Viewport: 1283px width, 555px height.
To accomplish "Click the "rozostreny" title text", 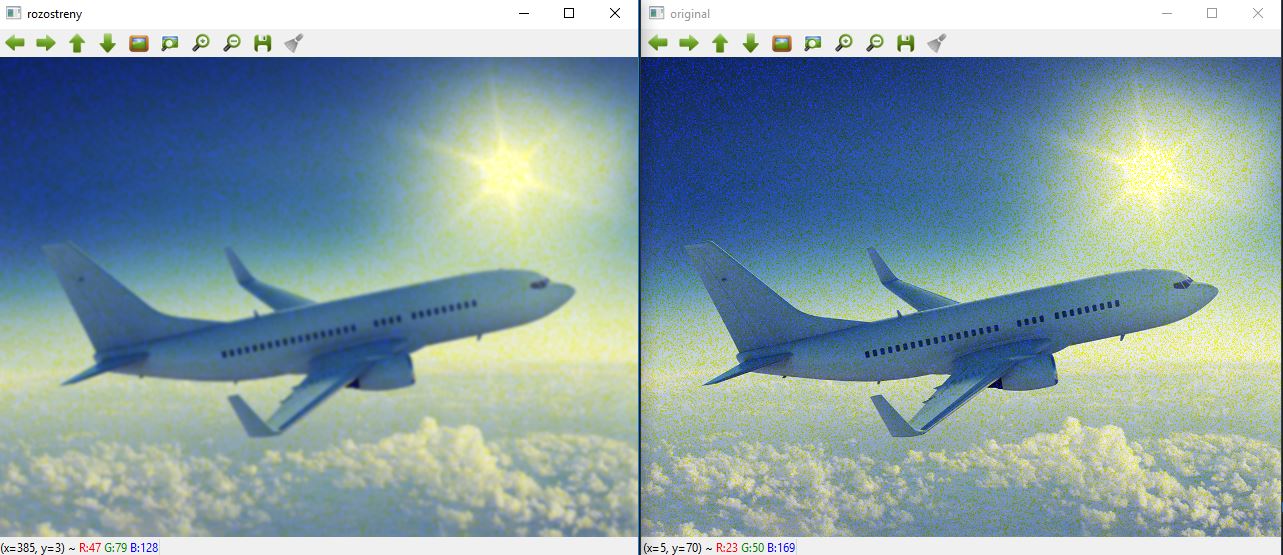I will pyautogui.click(x=55, y=13).
